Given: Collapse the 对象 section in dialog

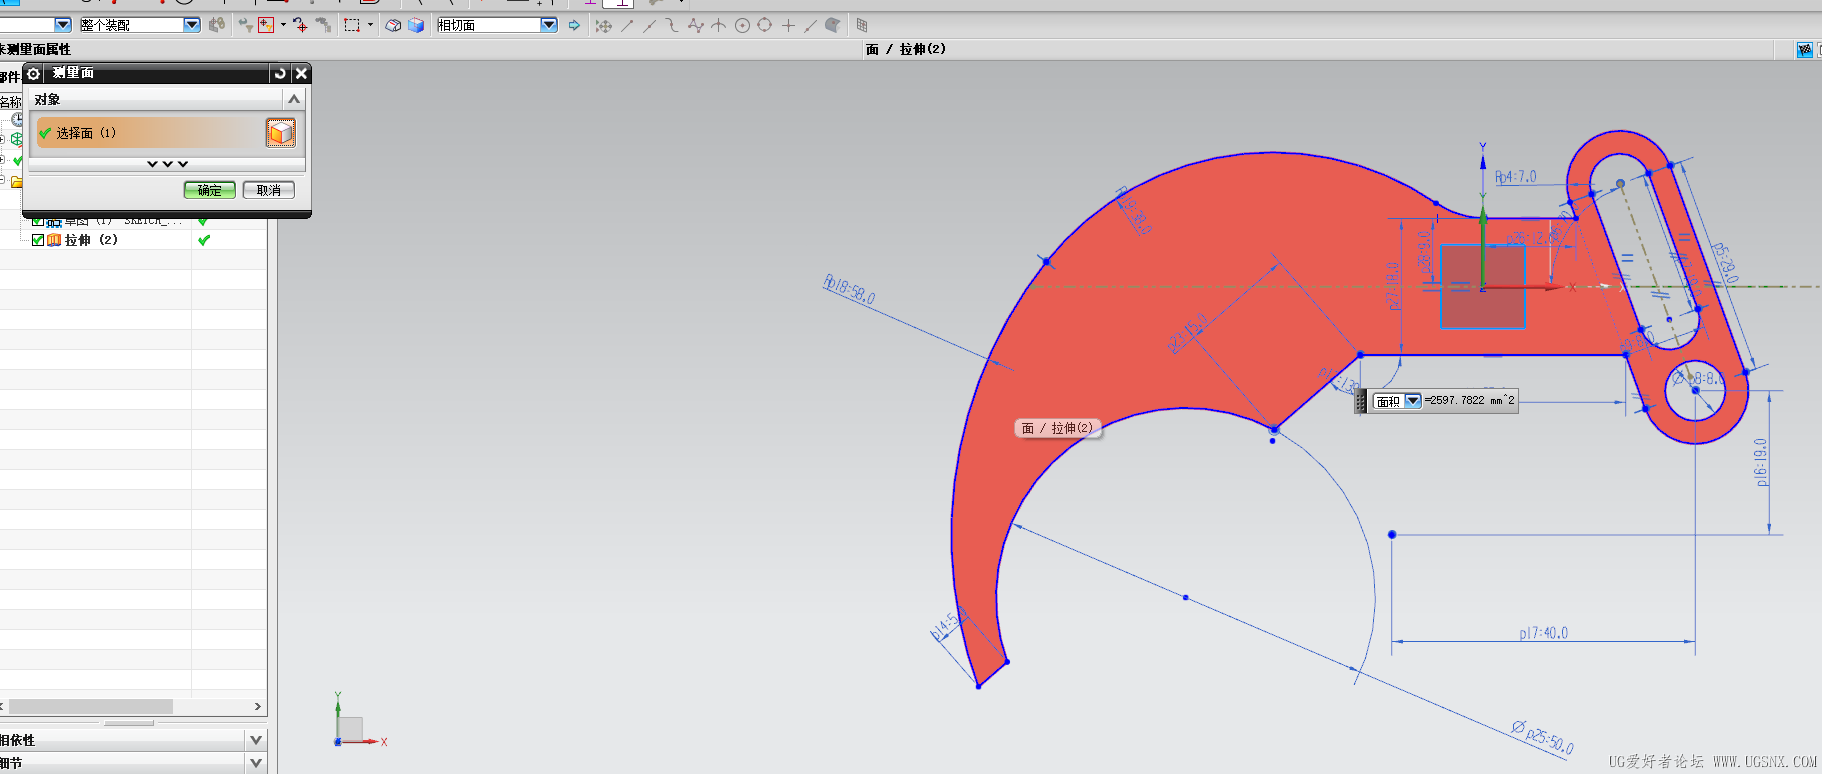Looking at the screenshot, I should [293, 99].
